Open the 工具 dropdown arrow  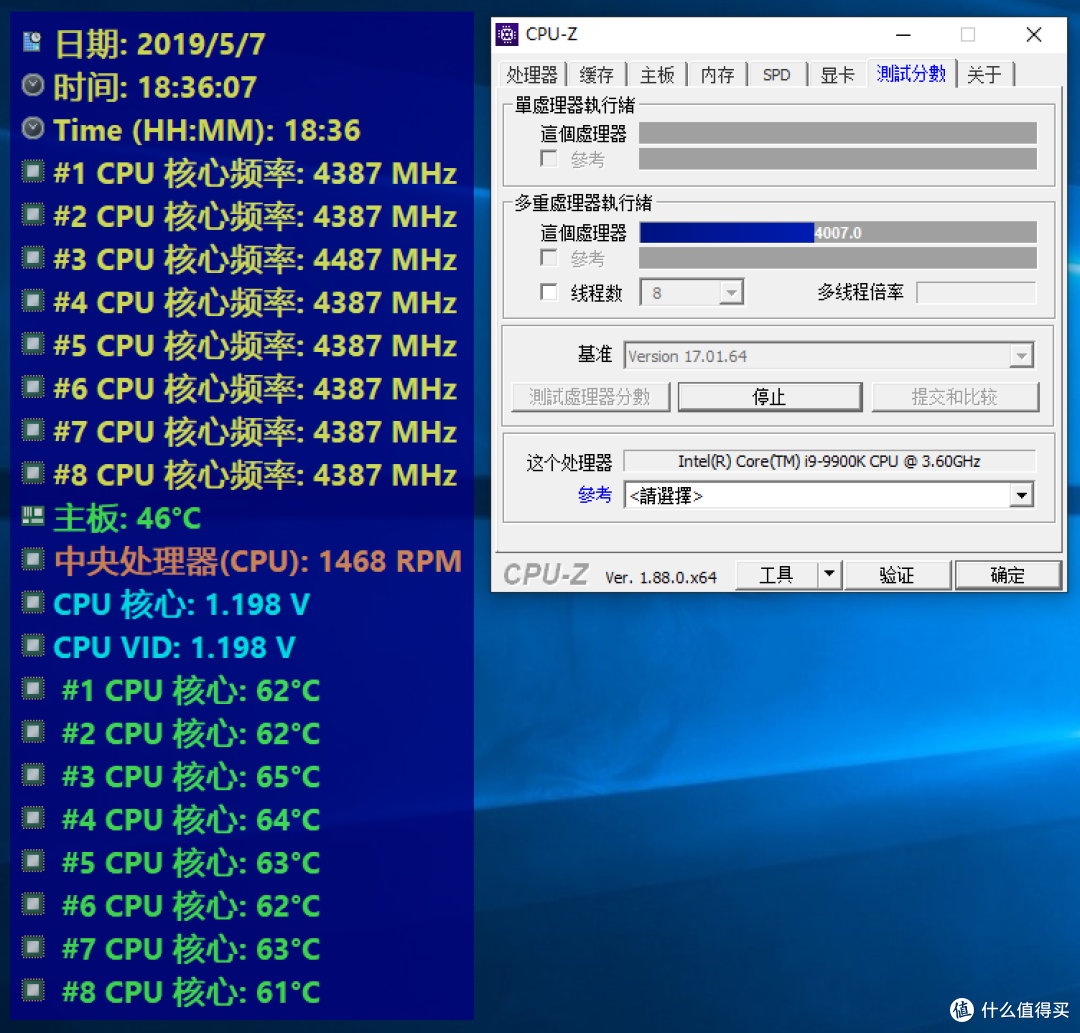click(x=829, y=574)
